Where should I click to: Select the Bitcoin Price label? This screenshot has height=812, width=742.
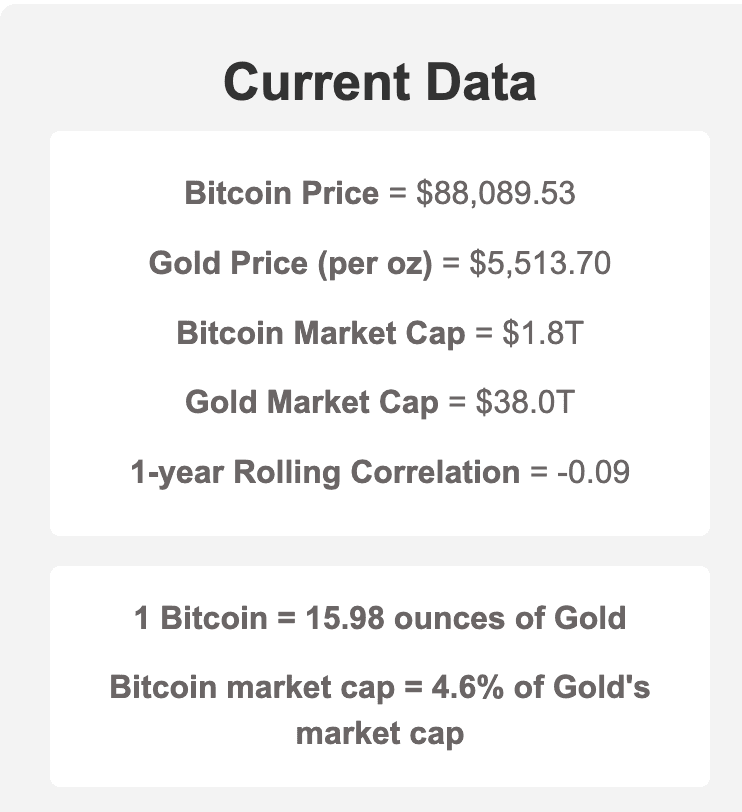(x=281, y=193)
